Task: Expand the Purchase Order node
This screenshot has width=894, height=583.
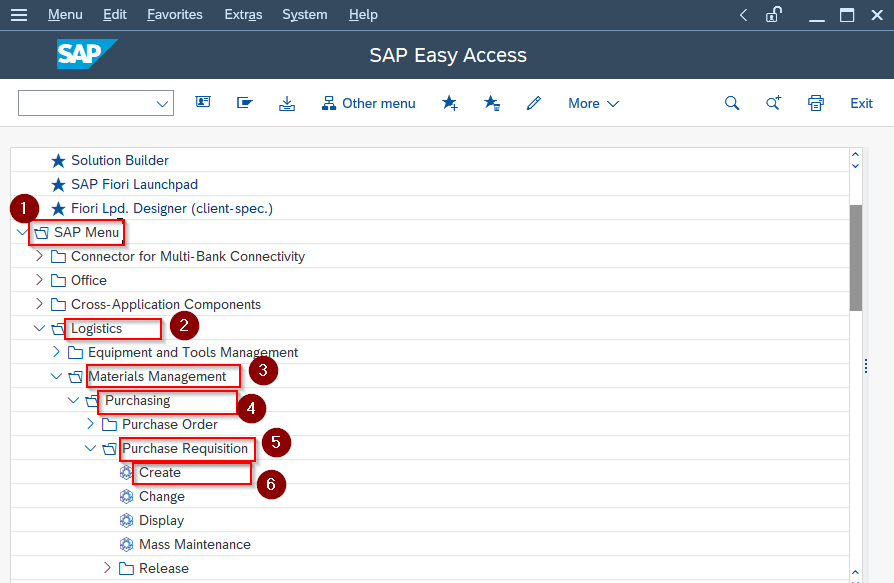Action: 90,423
